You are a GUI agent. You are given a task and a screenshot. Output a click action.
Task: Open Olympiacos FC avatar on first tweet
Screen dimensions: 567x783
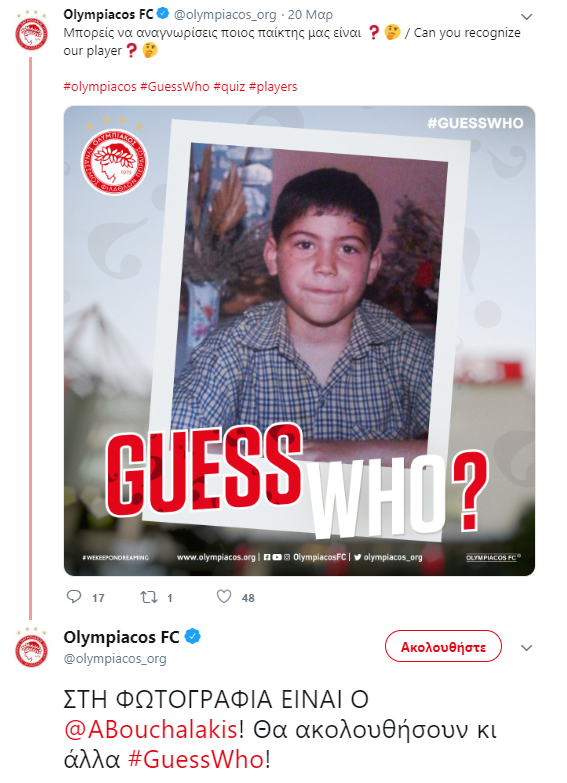[31, 31]
